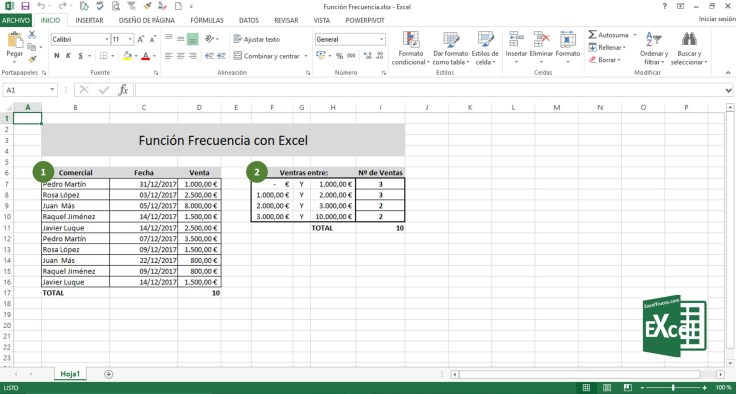Switch to the DATOS tab
736x394 pixels.
coord(249,20)
